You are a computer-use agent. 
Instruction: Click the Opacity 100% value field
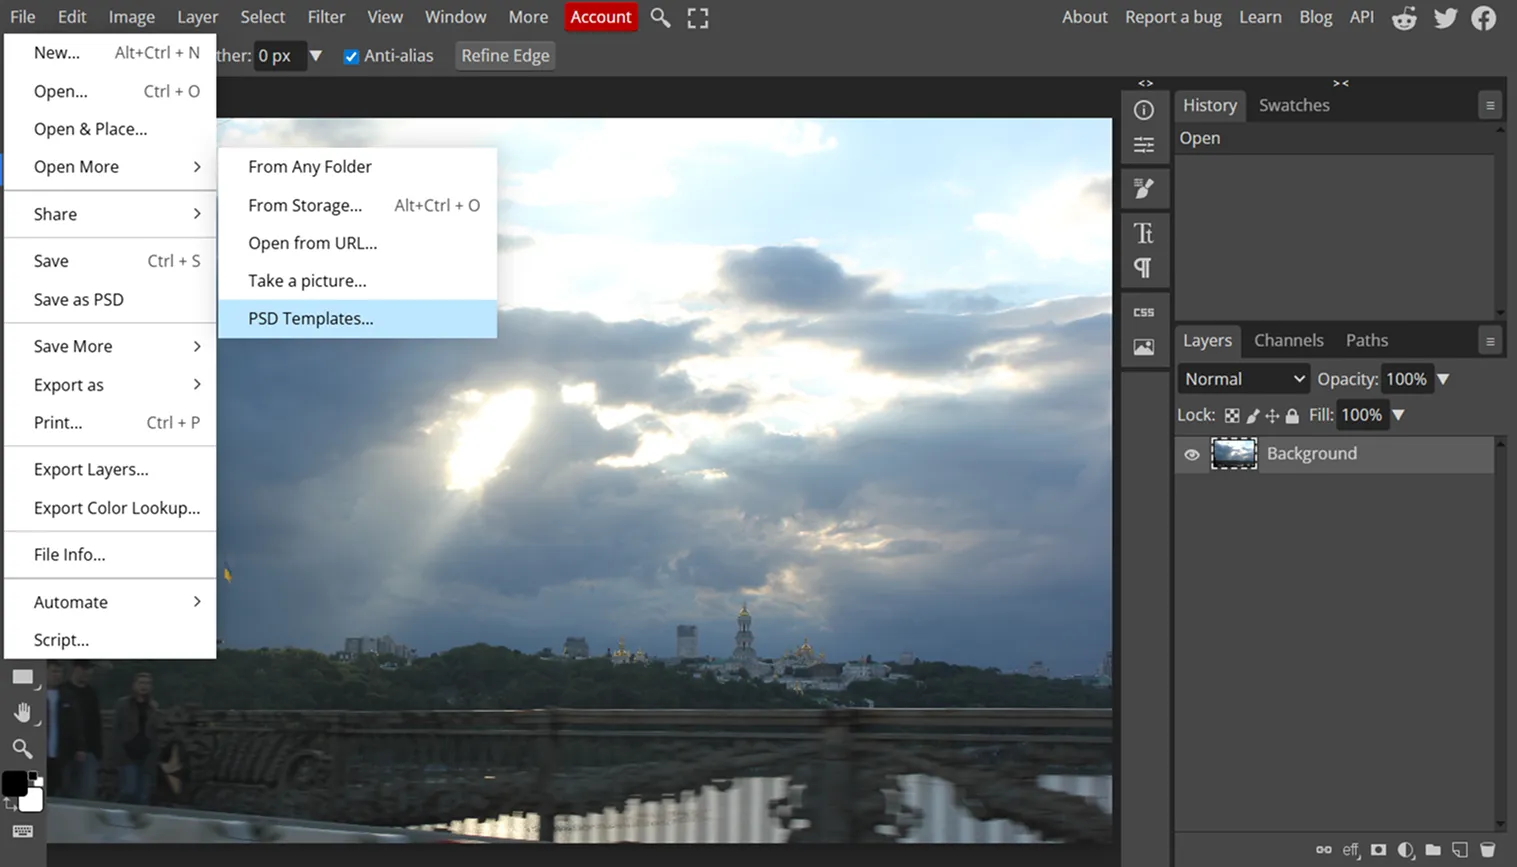(1407, 379)
